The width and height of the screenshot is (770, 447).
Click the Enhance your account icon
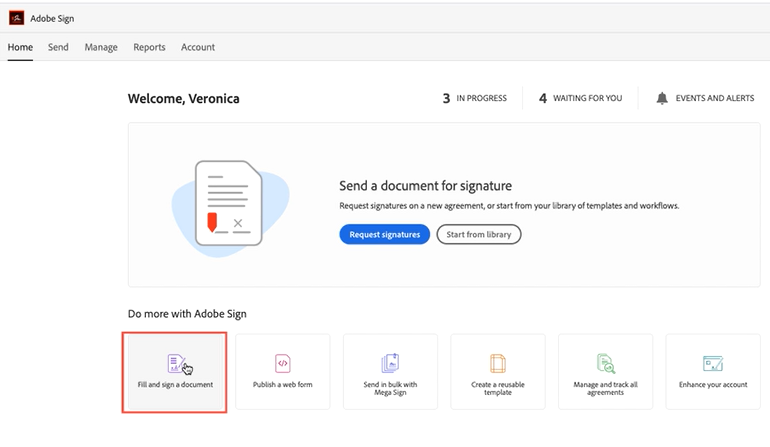point(713,363)
